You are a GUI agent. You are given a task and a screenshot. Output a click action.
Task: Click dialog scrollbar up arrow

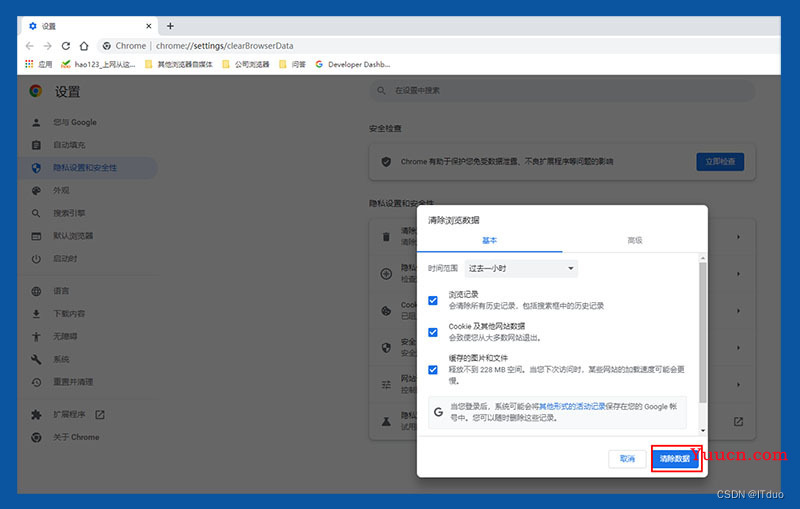pos(703,258)
